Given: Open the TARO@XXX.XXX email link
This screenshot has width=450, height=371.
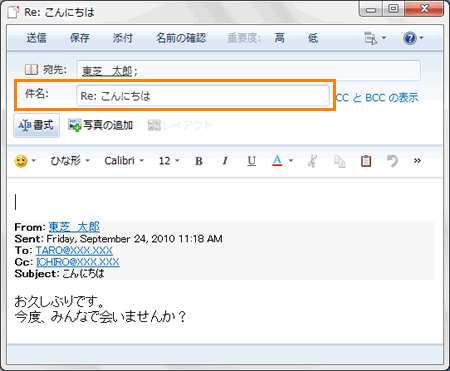Looking at the screenshot, I should pyautogui.click(x=74, y=250).
